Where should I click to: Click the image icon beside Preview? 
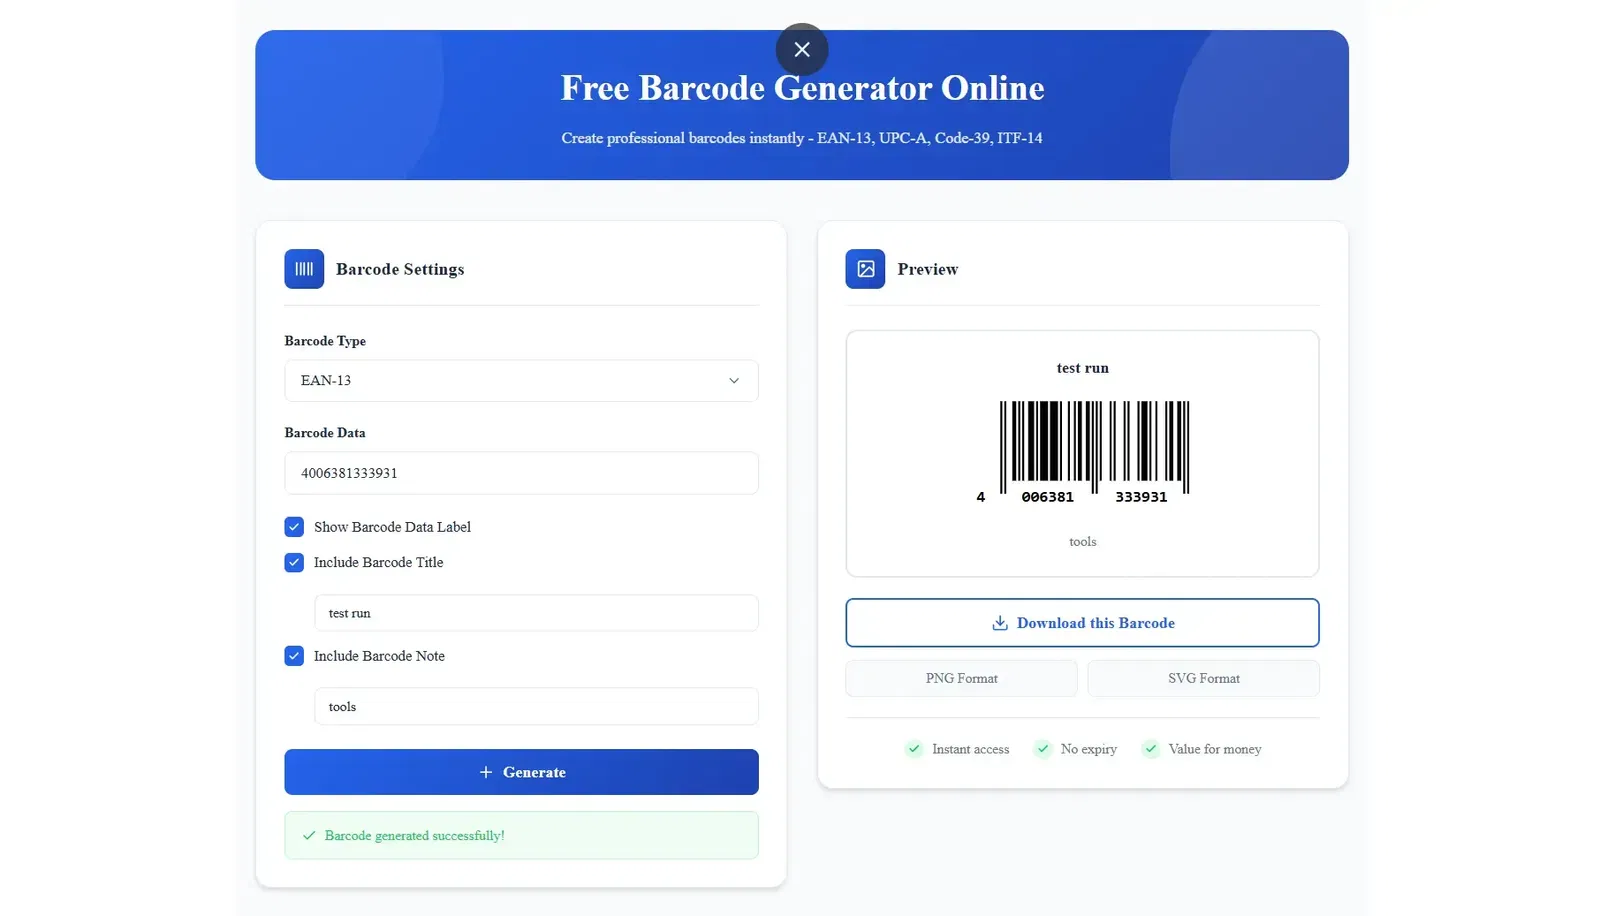point(865,269)
